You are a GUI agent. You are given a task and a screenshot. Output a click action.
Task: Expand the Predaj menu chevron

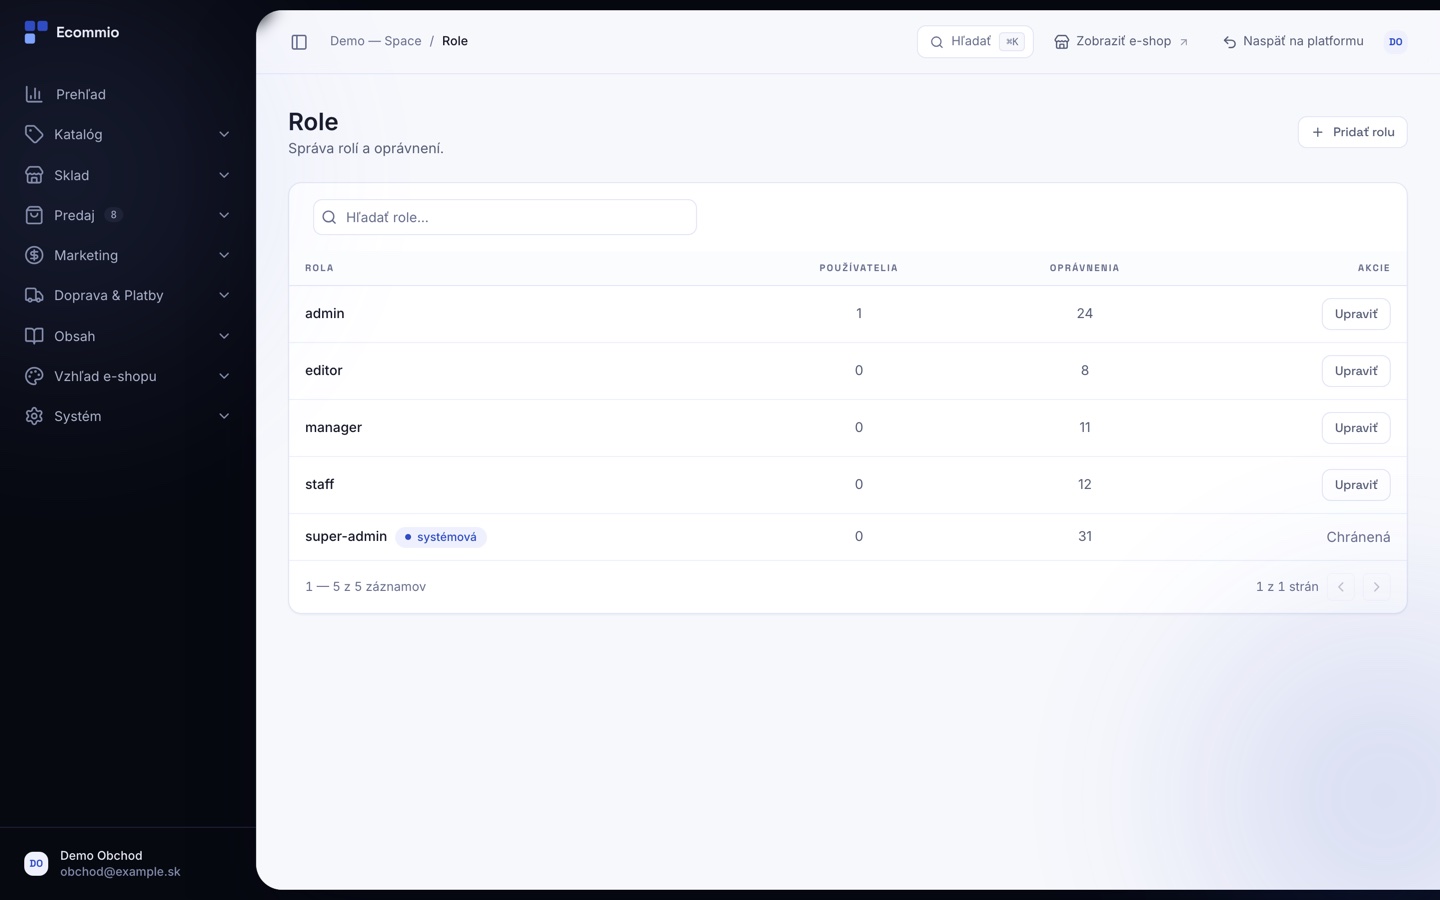tap(224, 215)
